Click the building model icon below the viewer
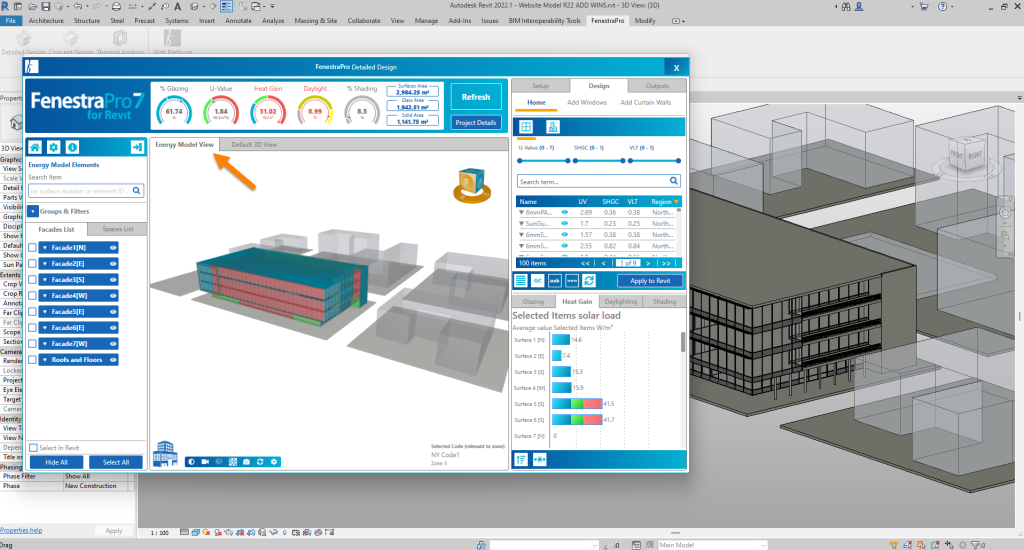This screenshot has width=1024, height=550. (x=165, y=453)
